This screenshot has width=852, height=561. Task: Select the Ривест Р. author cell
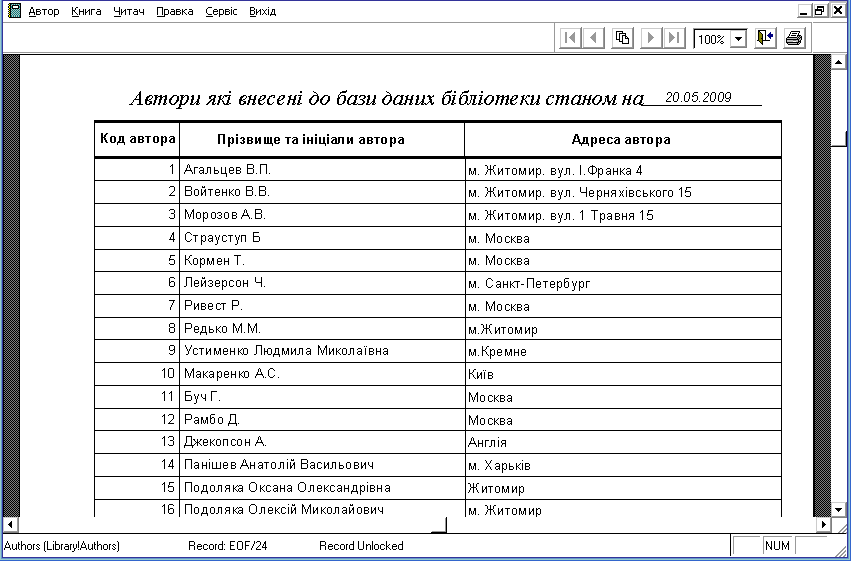tap(322, 306)
